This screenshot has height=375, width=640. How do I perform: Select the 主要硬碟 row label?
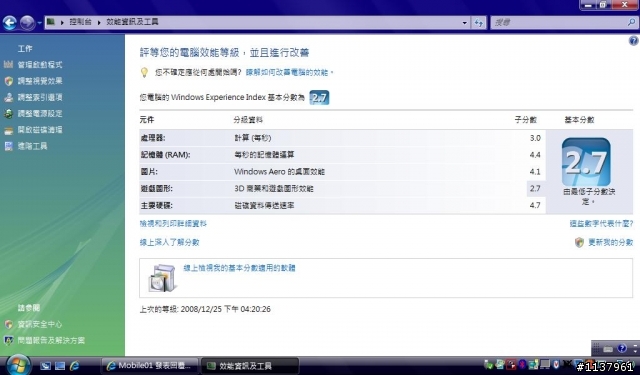click(157, 205)
